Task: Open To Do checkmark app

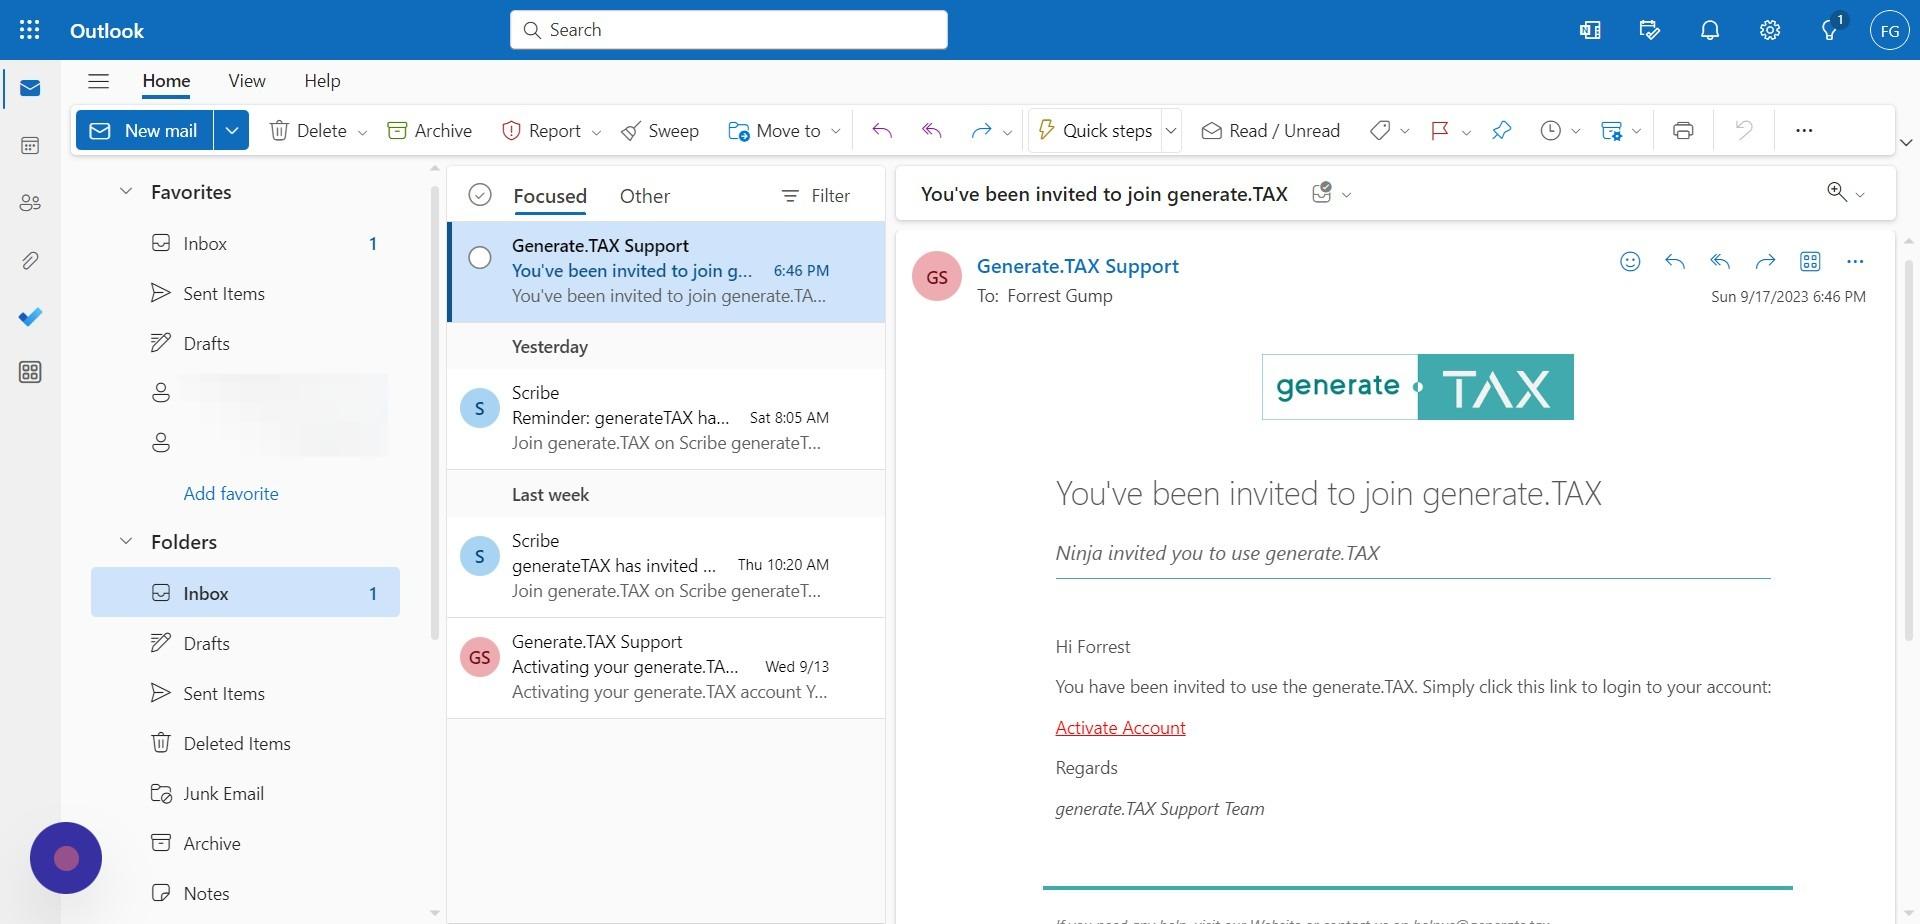Action: coord(30,317)
